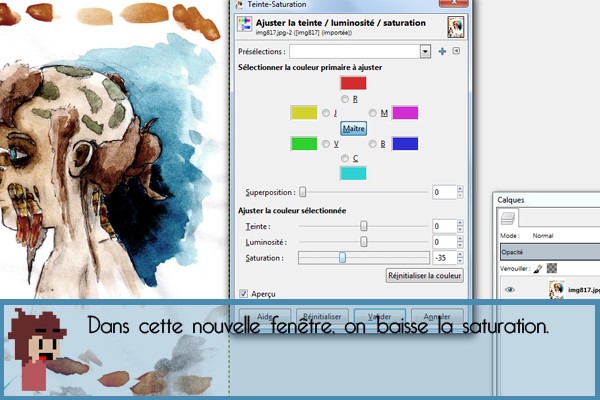
Task: Open the Layers tab icon in Calques panel
Action: click(508, 218)
